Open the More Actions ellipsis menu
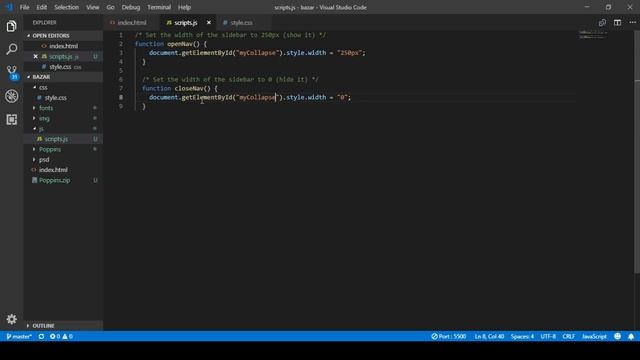Screen dimensions: 640x360 coord(632,23)
